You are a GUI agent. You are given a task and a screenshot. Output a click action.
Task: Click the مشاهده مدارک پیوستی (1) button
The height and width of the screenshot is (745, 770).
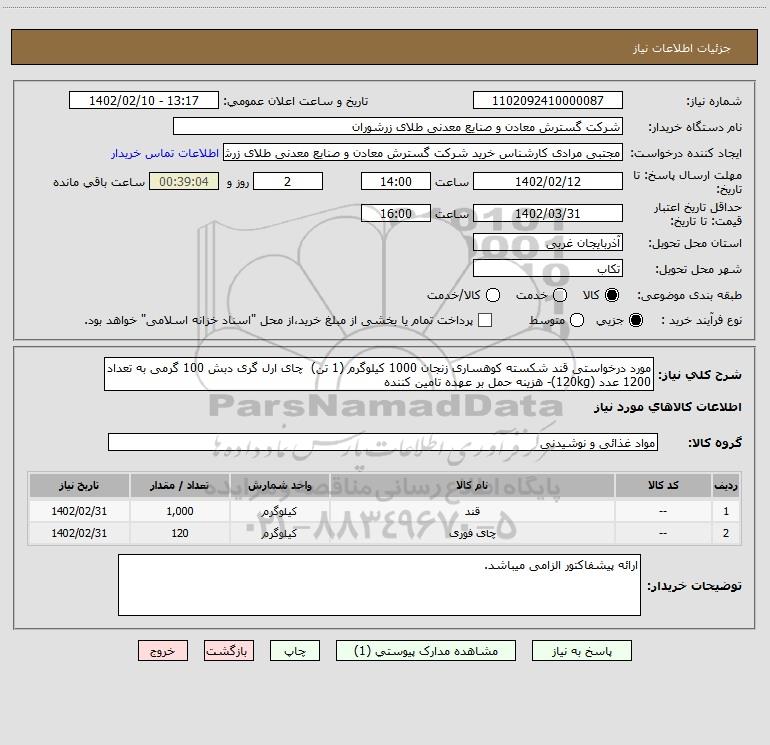[x=426, y=651]
